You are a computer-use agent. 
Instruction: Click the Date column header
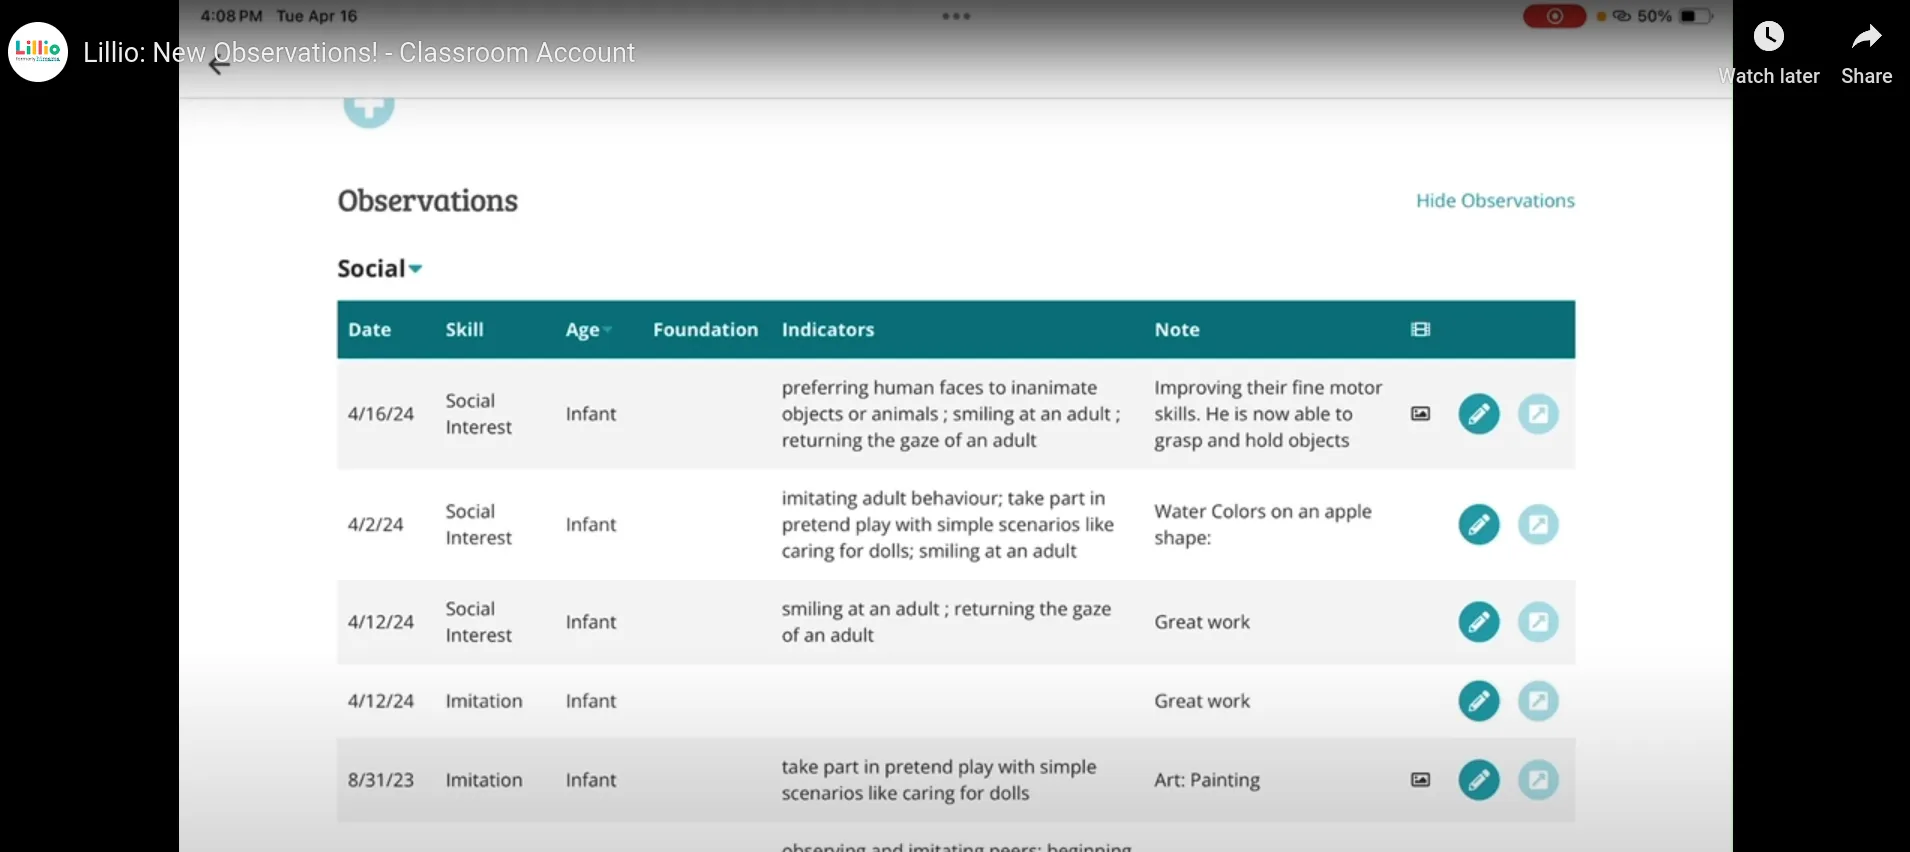369,330
